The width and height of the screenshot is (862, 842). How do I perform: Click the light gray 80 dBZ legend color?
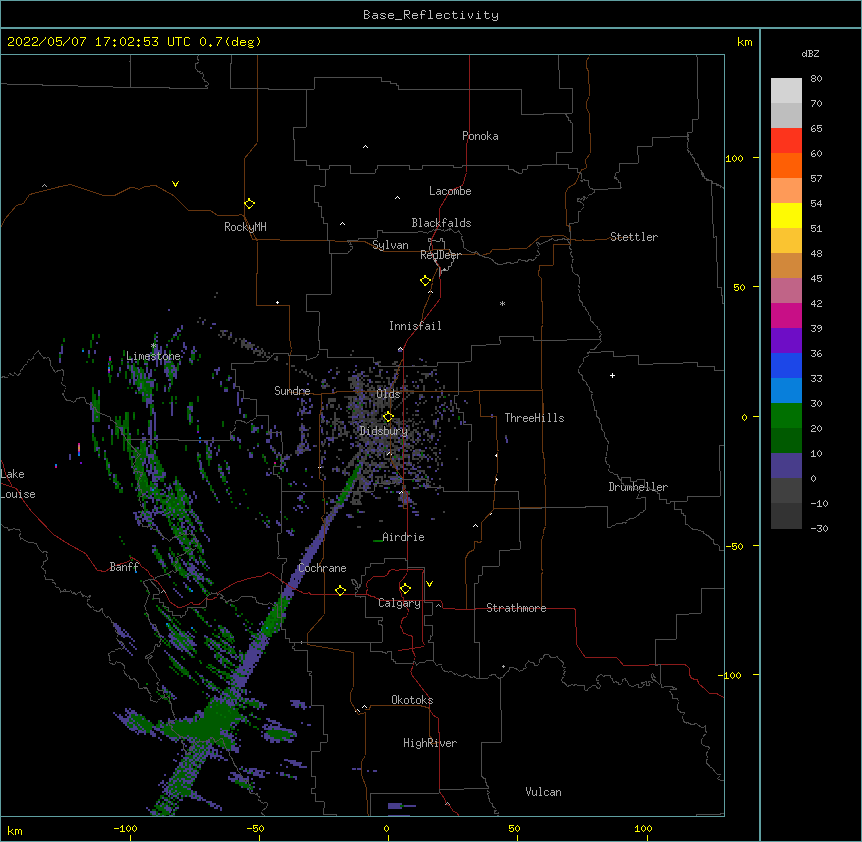(786, 91)
